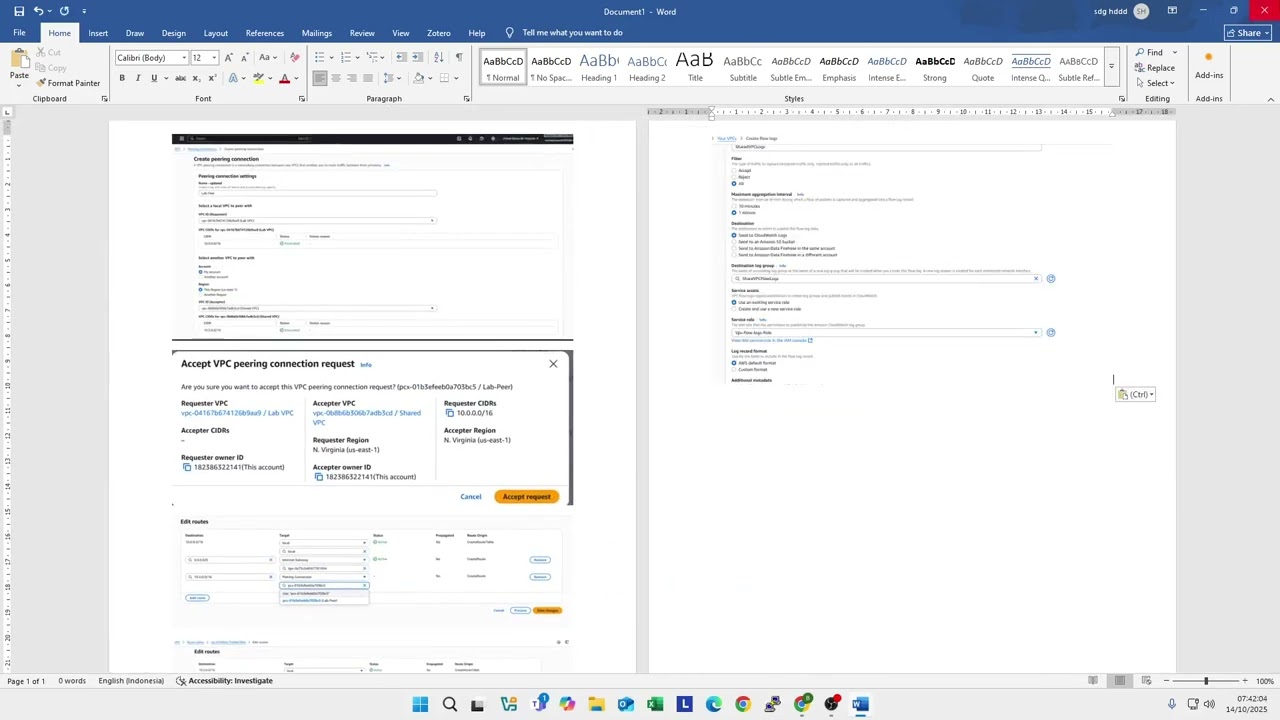The height and width of the screenshot is (720, 1280).
Task: Switch to the Review tab
Action: 362,33
